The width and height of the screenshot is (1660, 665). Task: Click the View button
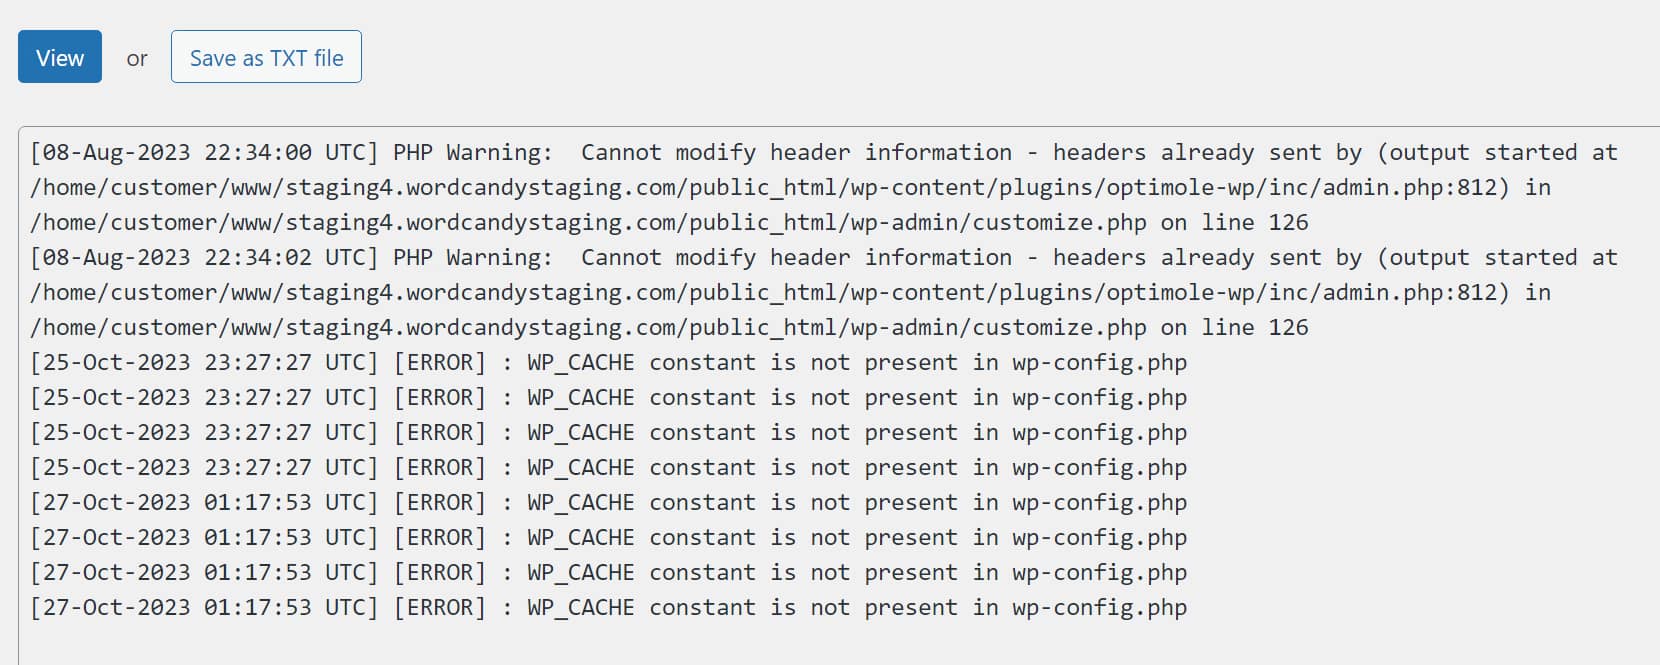click(60, 57)
